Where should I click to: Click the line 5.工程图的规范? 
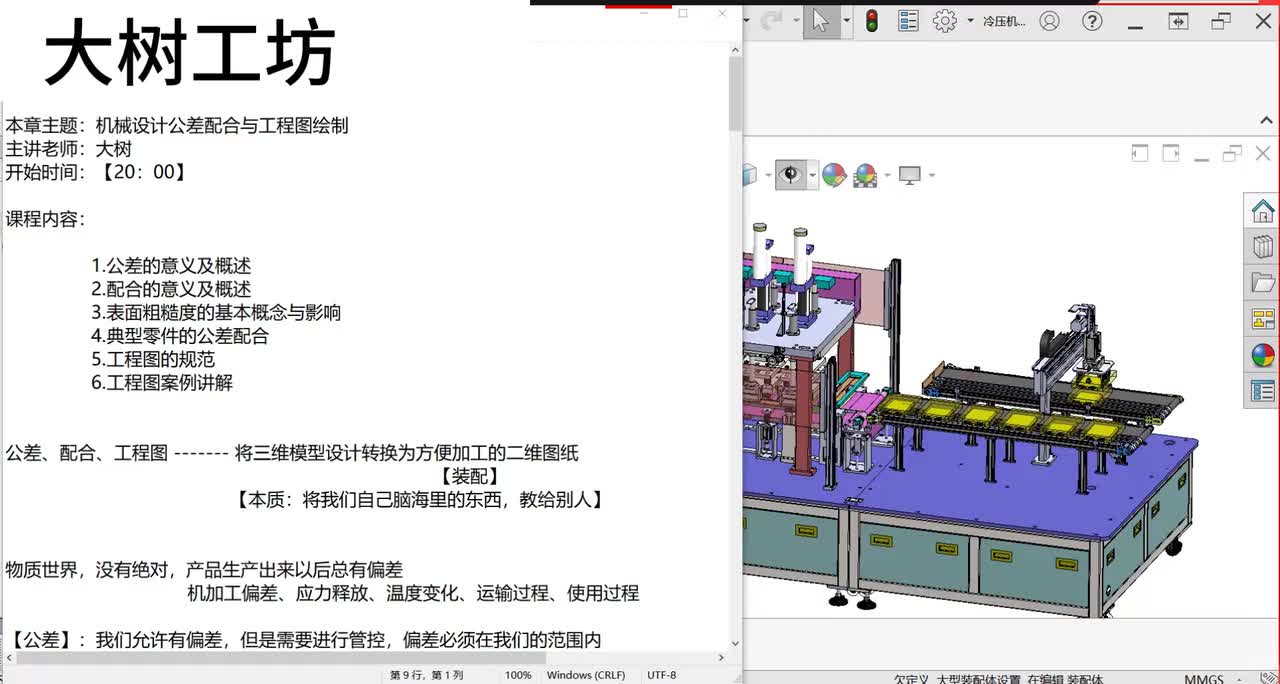point(153,359)
